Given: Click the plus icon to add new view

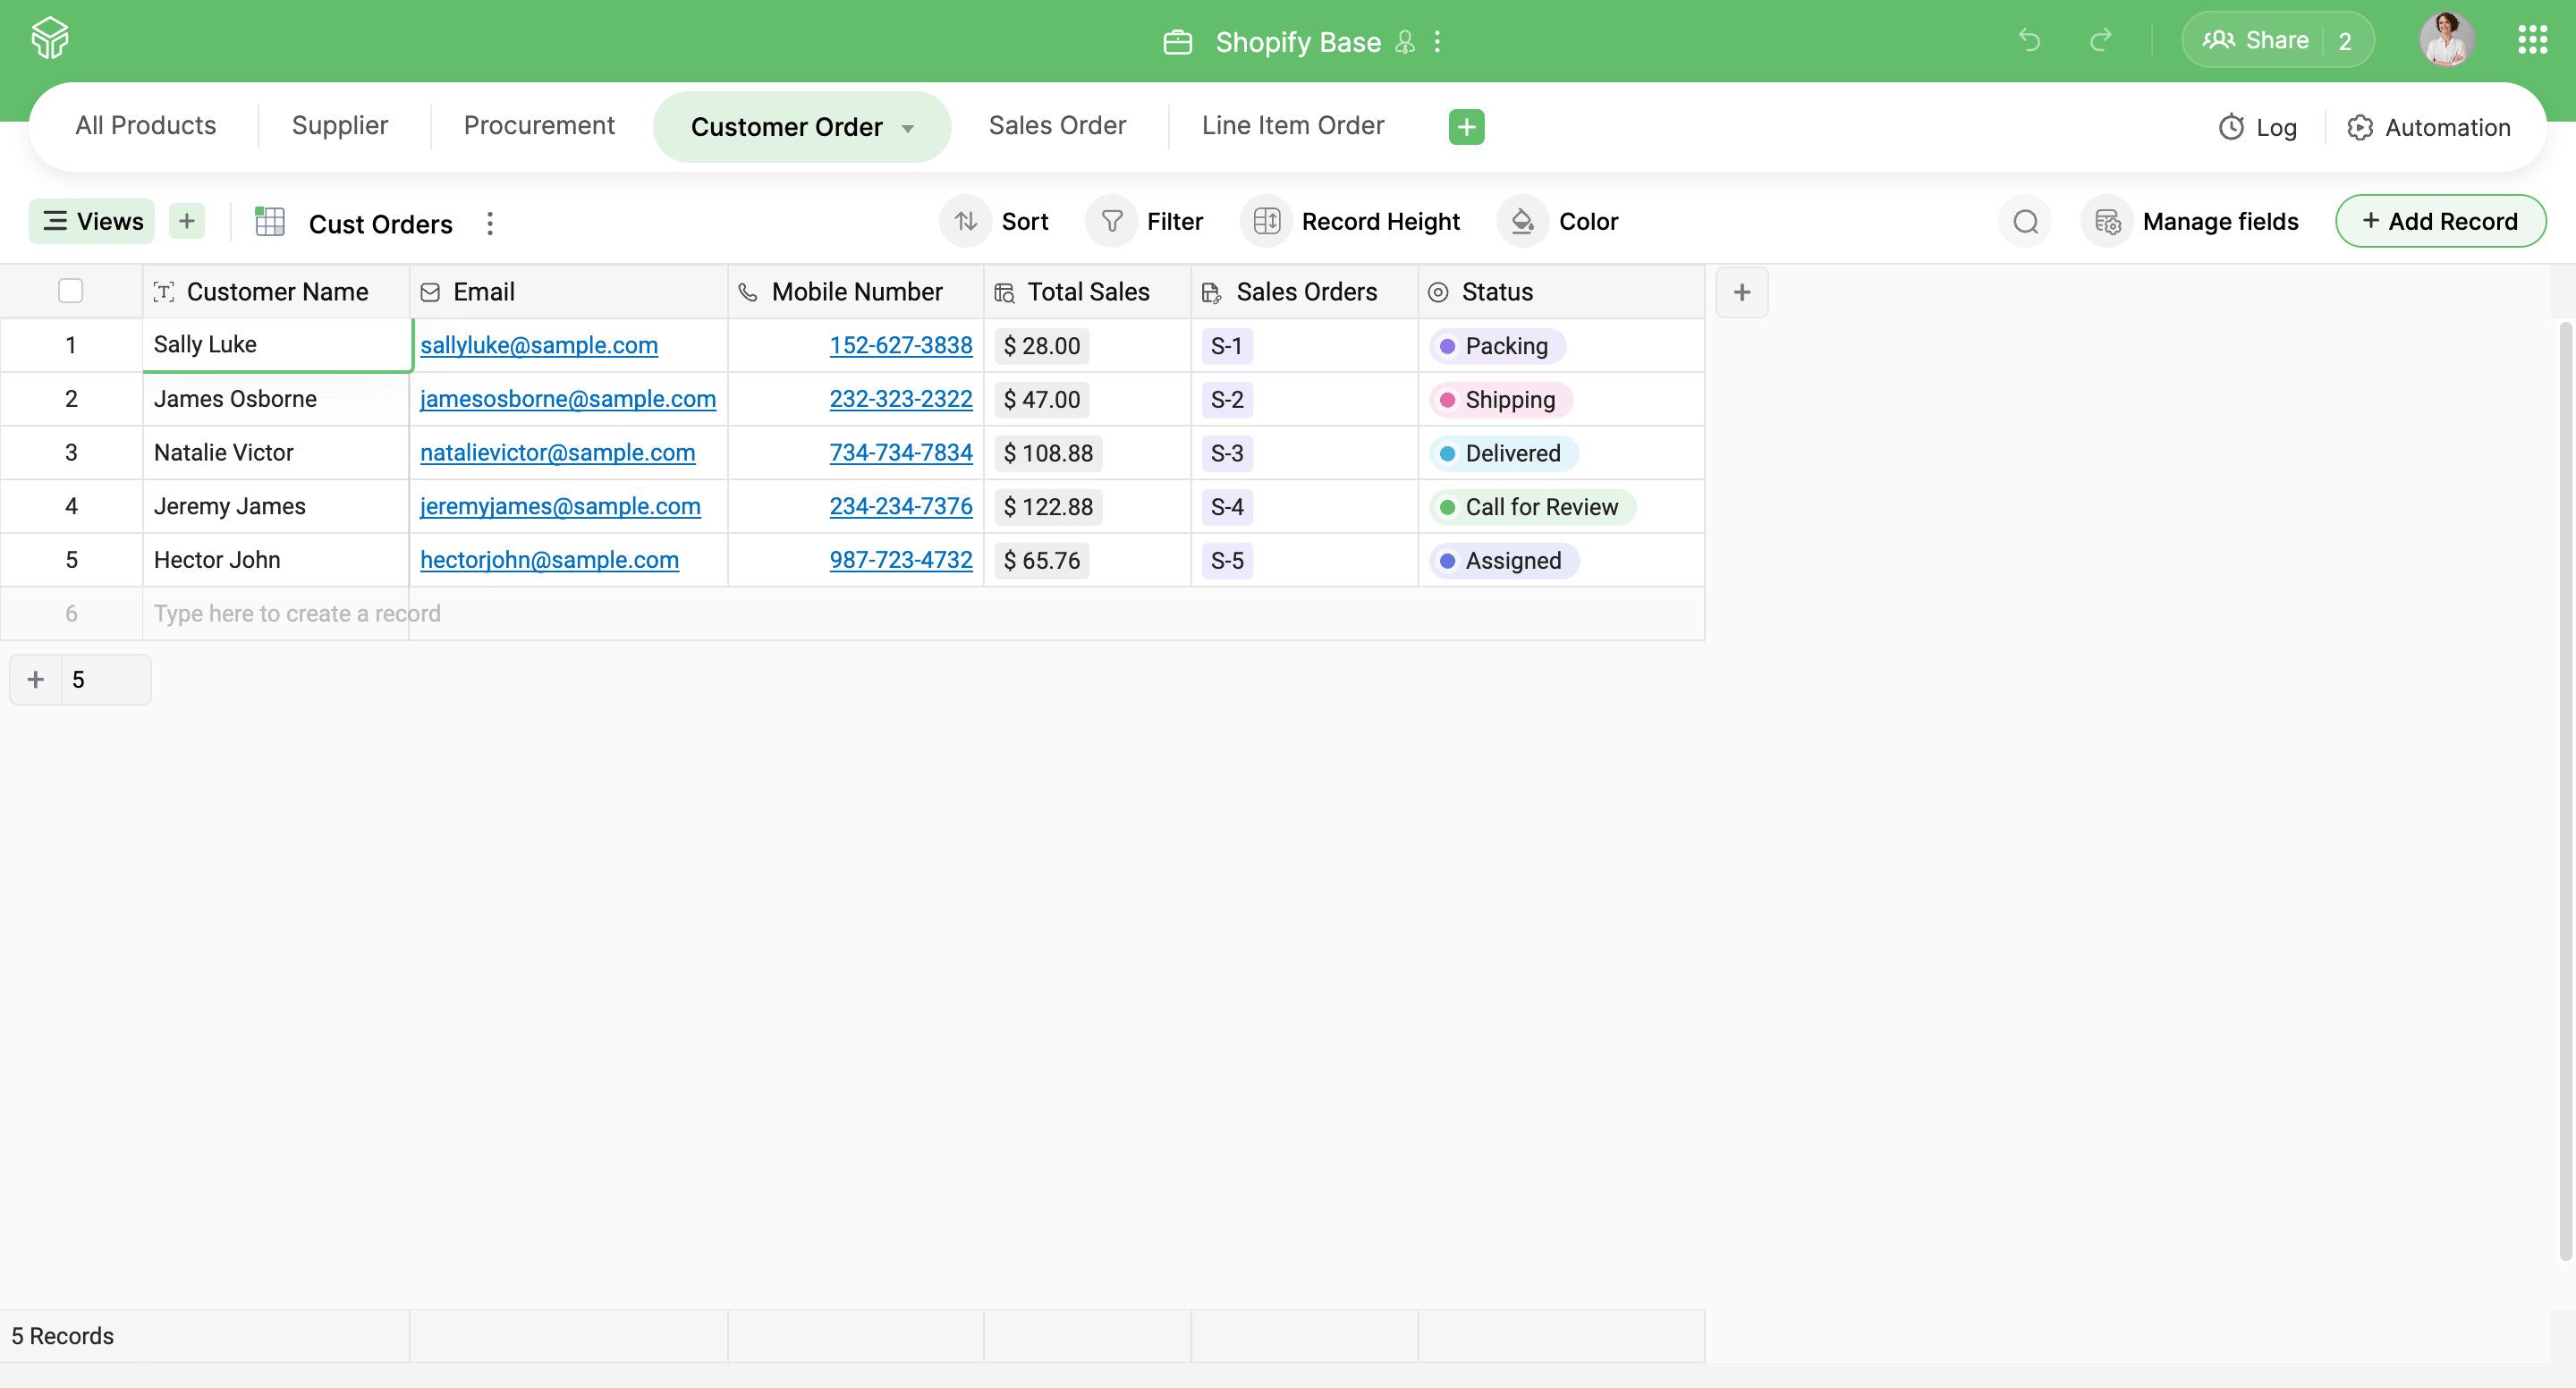Looking at the screenshot, I should (186, 221).
